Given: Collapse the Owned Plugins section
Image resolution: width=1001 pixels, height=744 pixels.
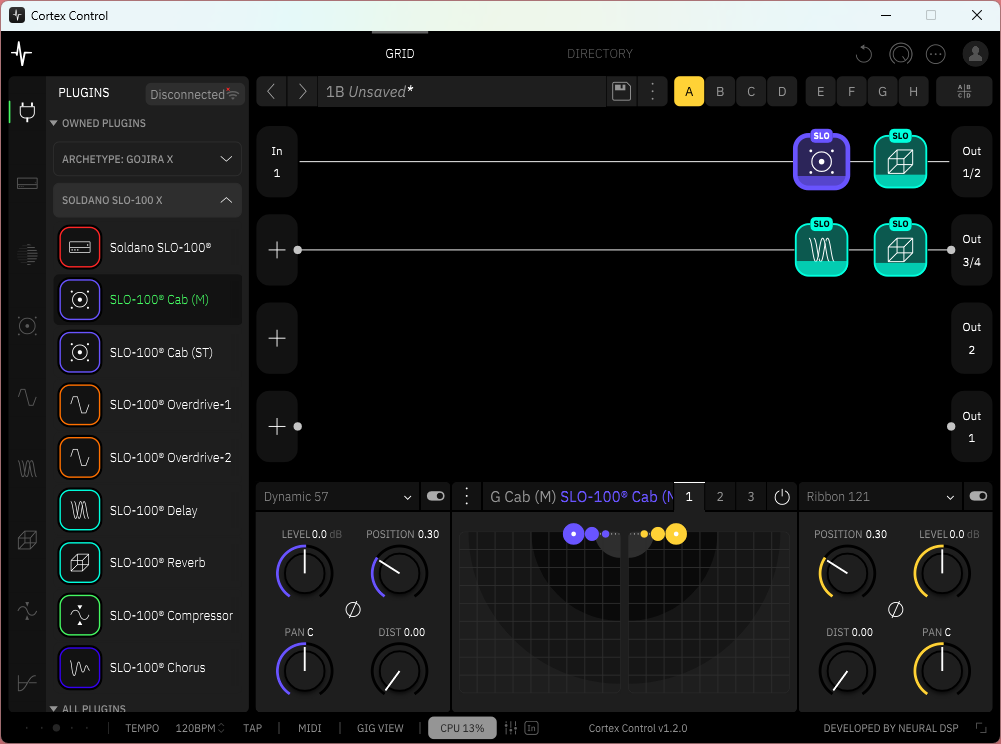Looking at the screenshot, I should (99, 123).
